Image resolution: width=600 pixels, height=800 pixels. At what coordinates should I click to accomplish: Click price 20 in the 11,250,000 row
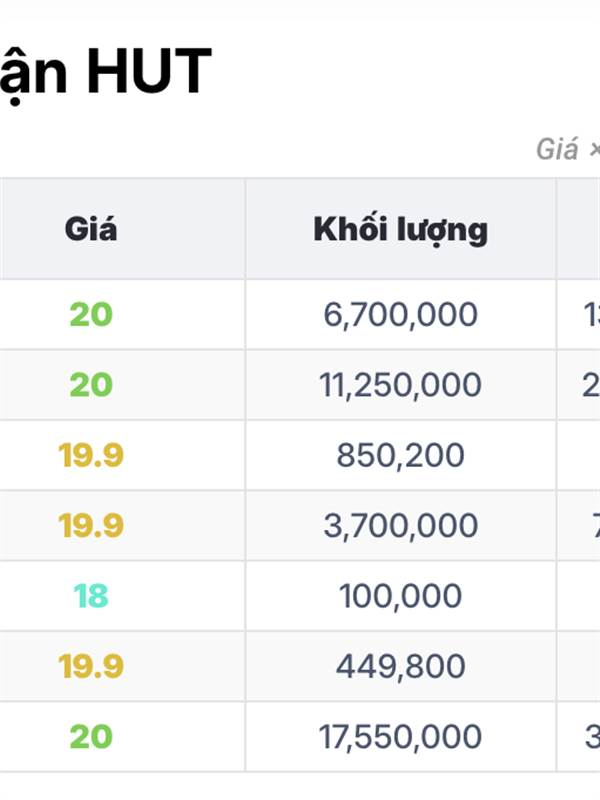pos(91,385)
